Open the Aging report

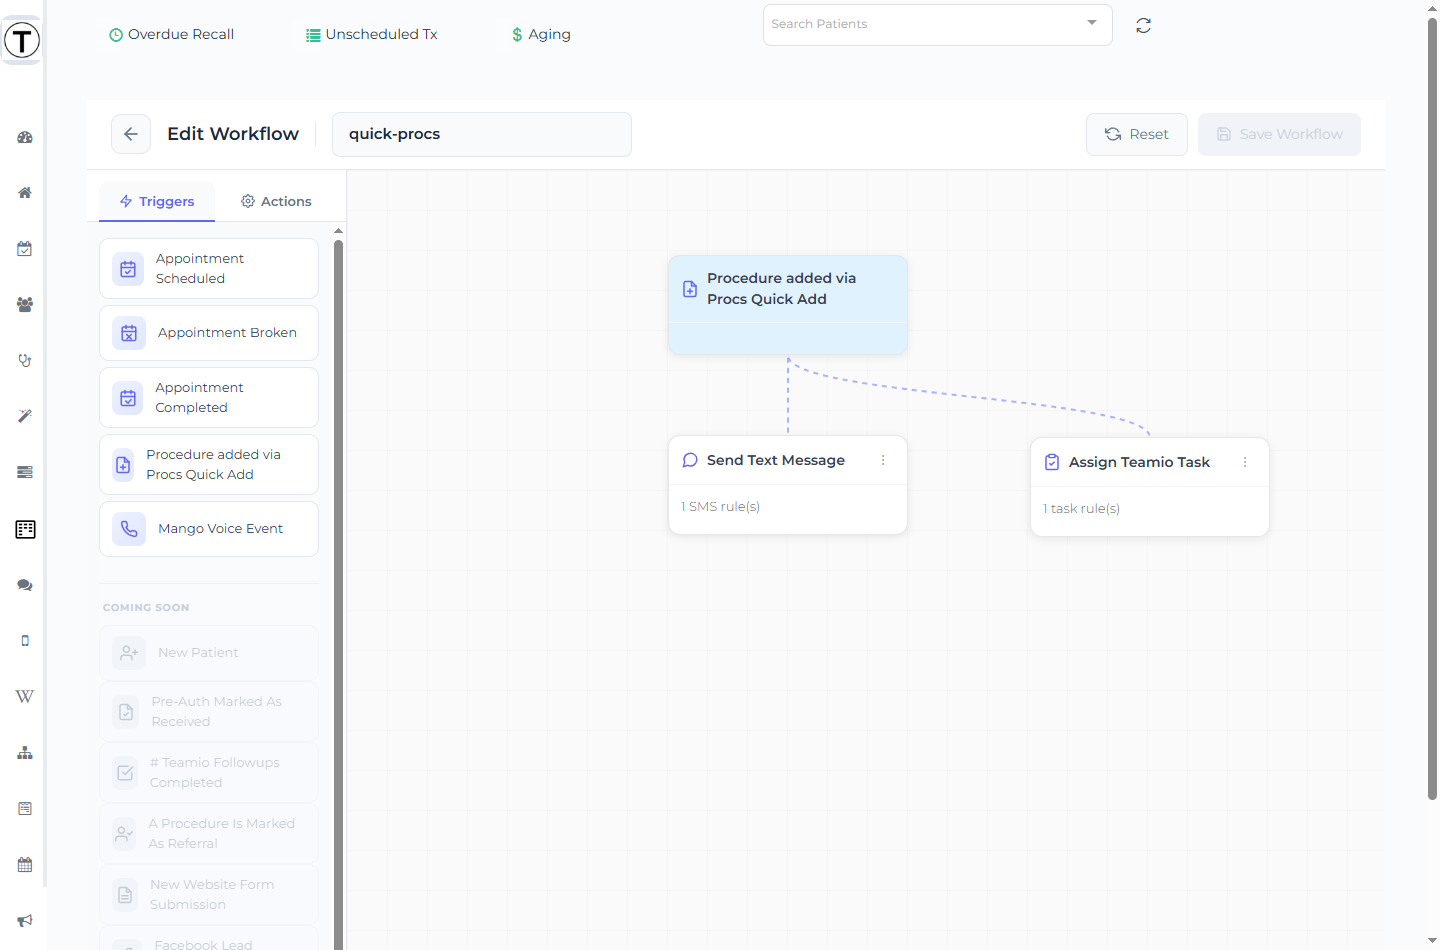point(541,34)
